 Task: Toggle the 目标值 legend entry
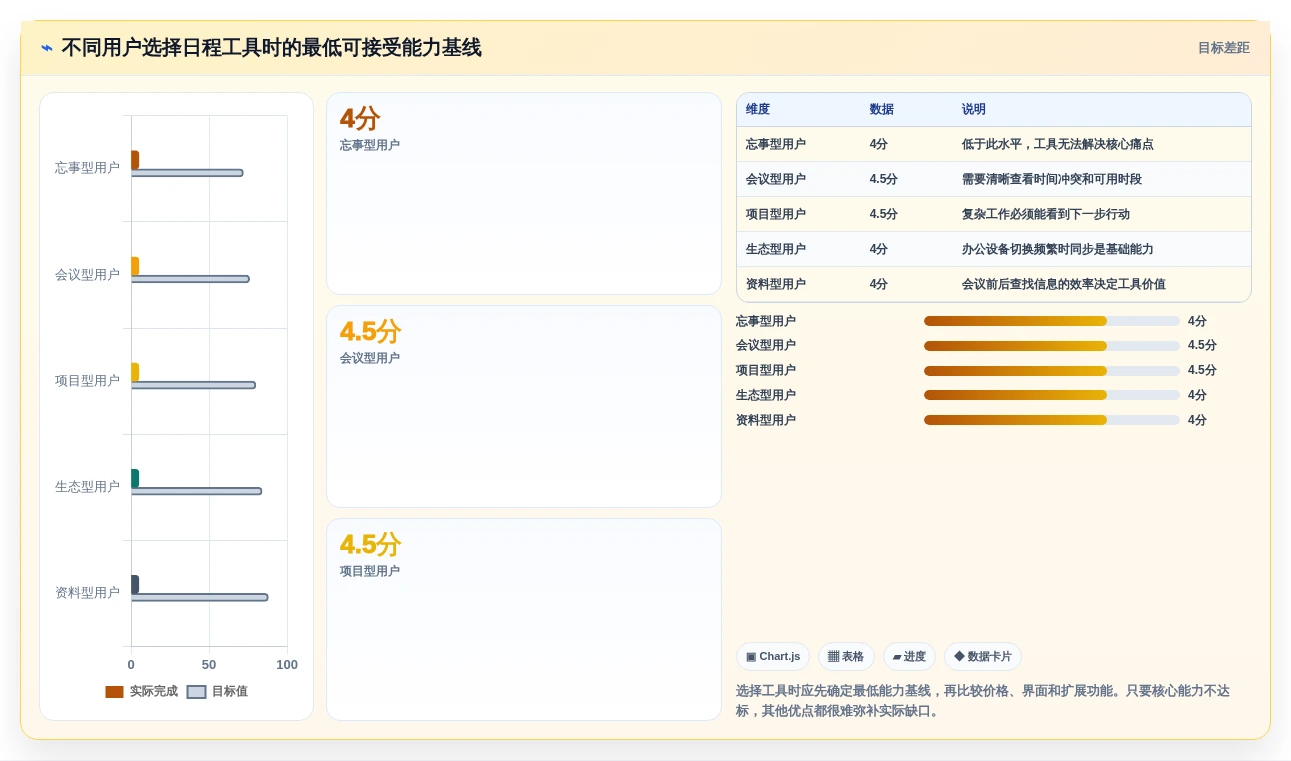tap(217, 691)
